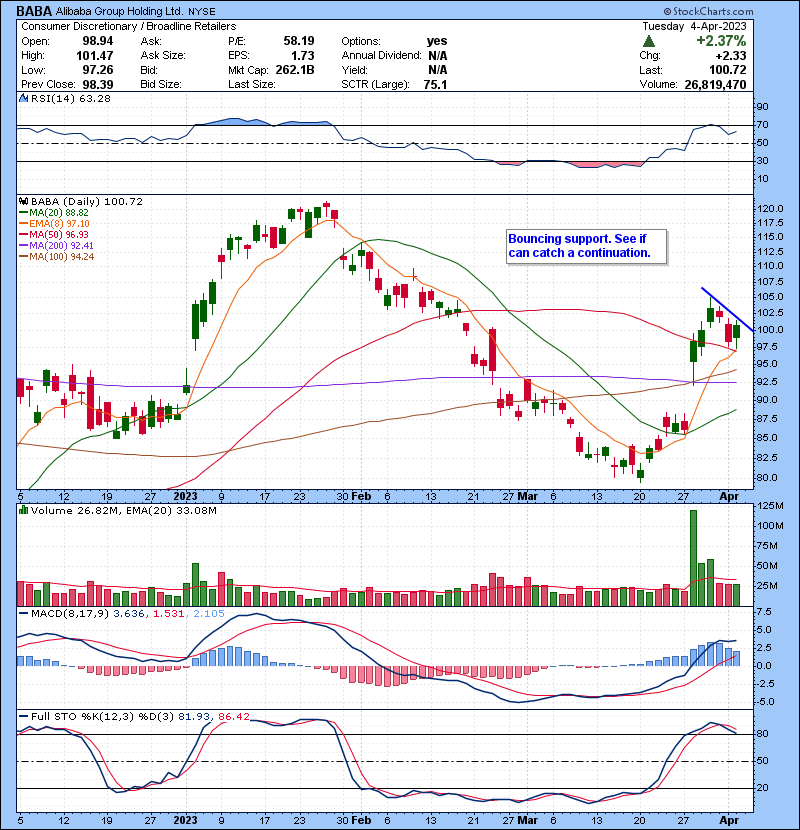Click the SCTR (Large) value 75.1
800x830 pixels.
tap(435, 84)
